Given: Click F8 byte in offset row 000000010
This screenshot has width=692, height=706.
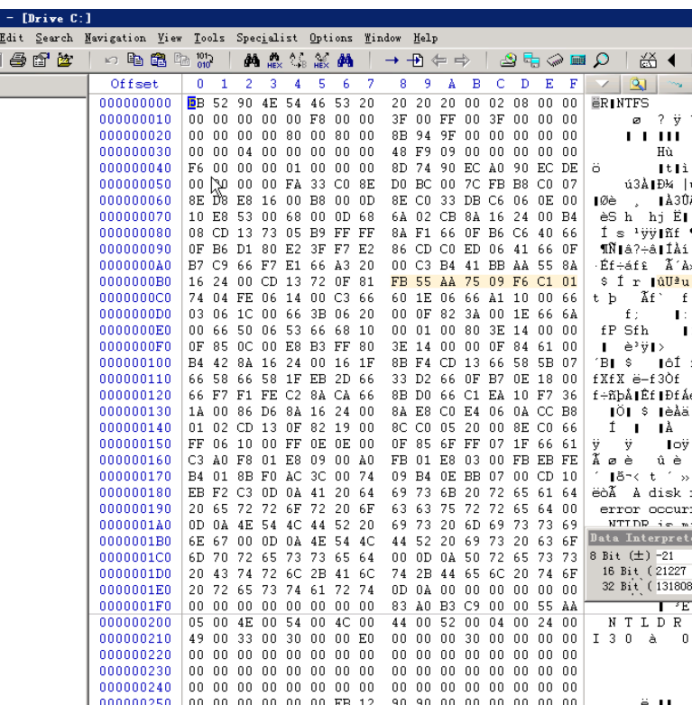Looking at the screenshot, I should click(317, 119).
